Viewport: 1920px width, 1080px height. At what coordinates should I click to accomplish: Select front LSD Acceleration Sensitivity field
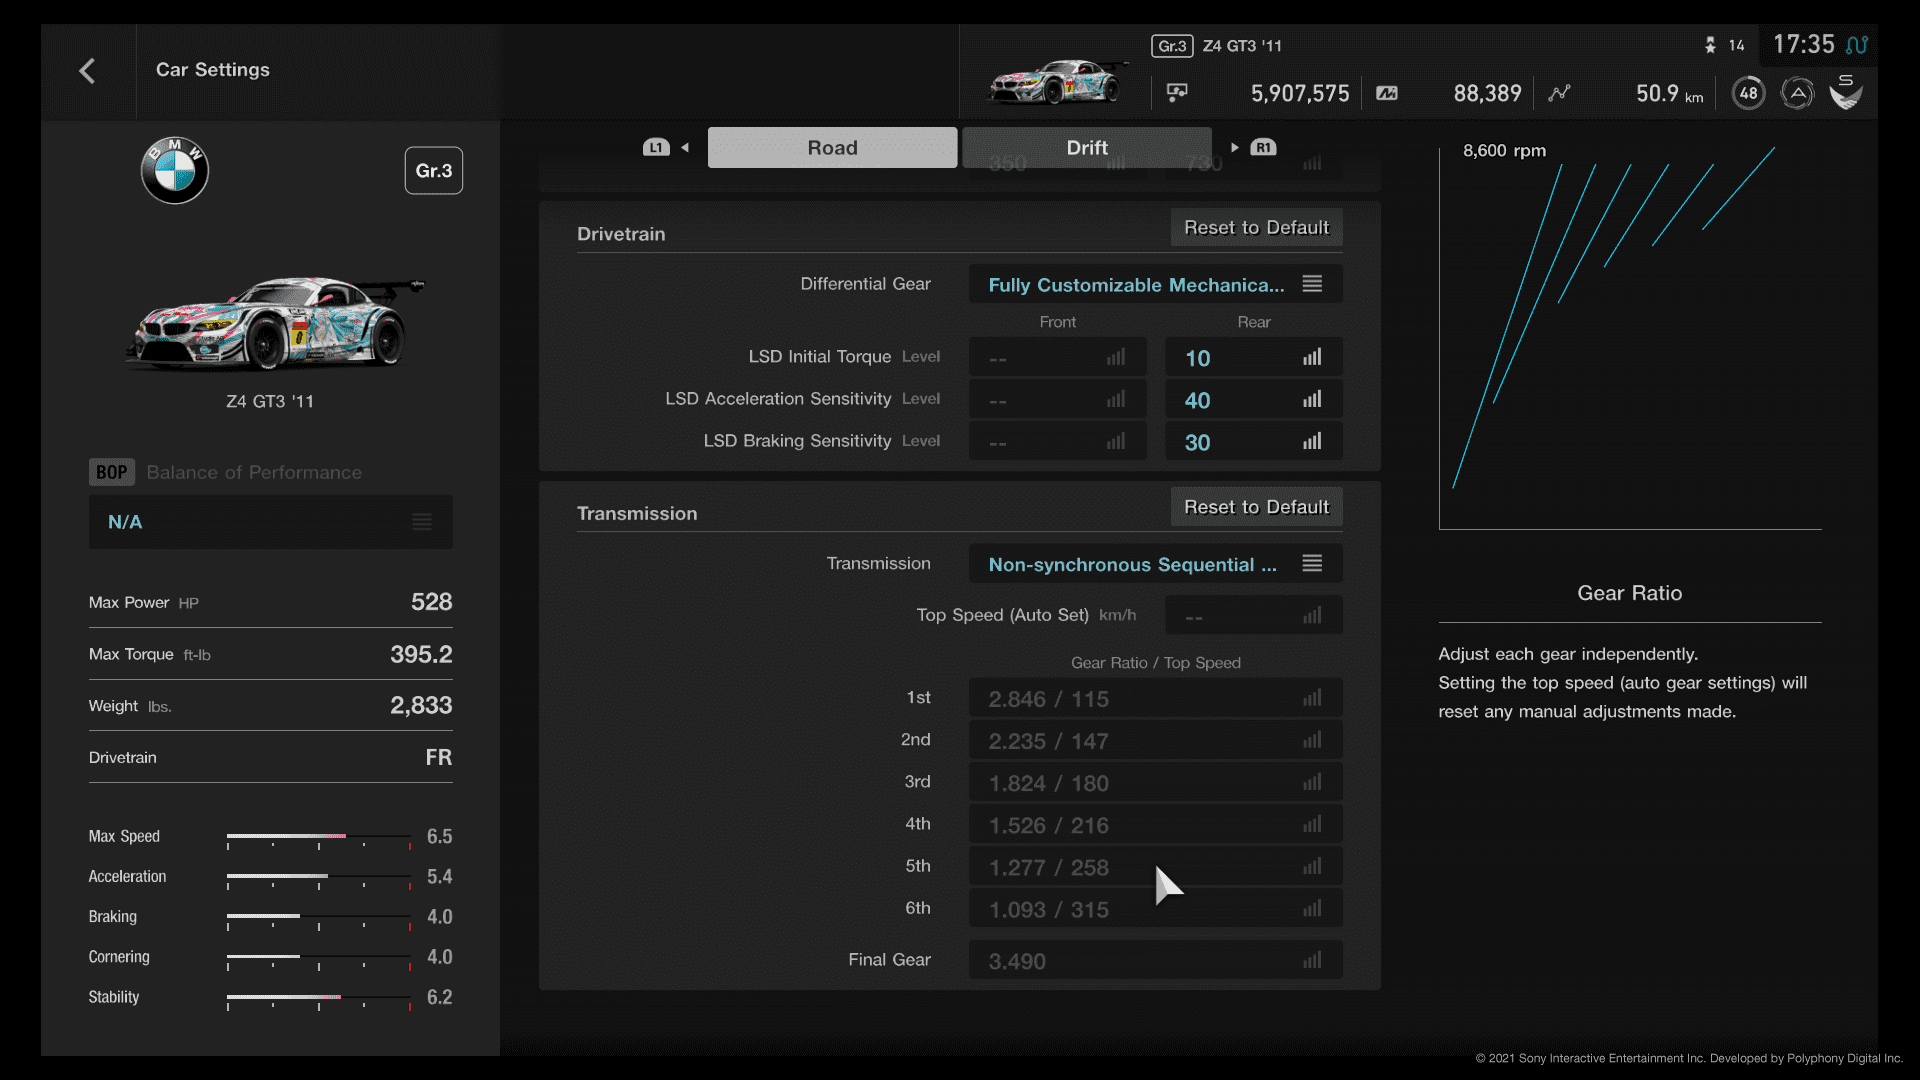pyautogui.click(x=1057, y=399)
